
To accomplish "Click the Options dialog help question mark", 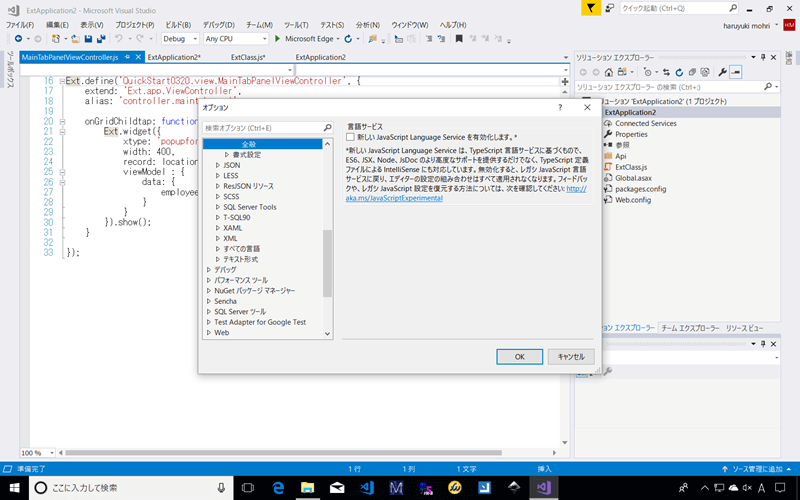I will (560, 107).
